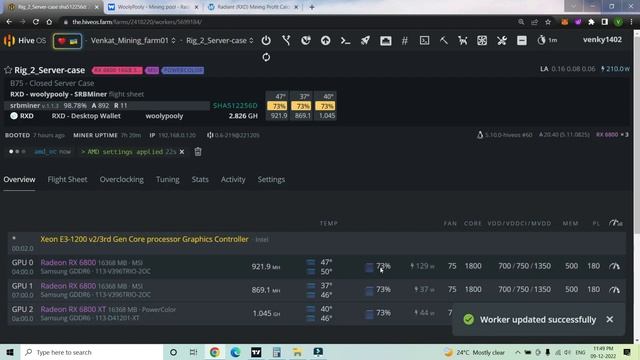
Task: Open Google Chrome from the taskbar
Action: 215,352
